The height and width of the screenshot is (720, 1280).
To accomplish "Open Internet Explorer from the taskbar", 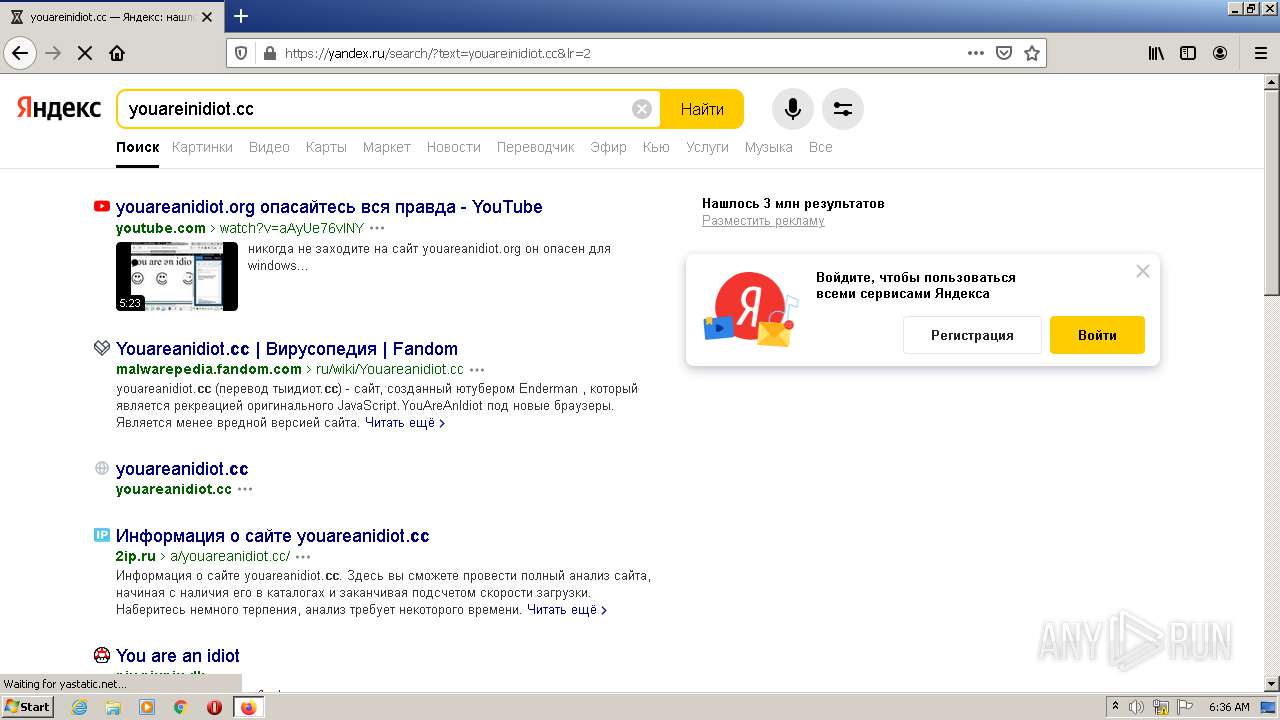I will [x=79, y=707].
